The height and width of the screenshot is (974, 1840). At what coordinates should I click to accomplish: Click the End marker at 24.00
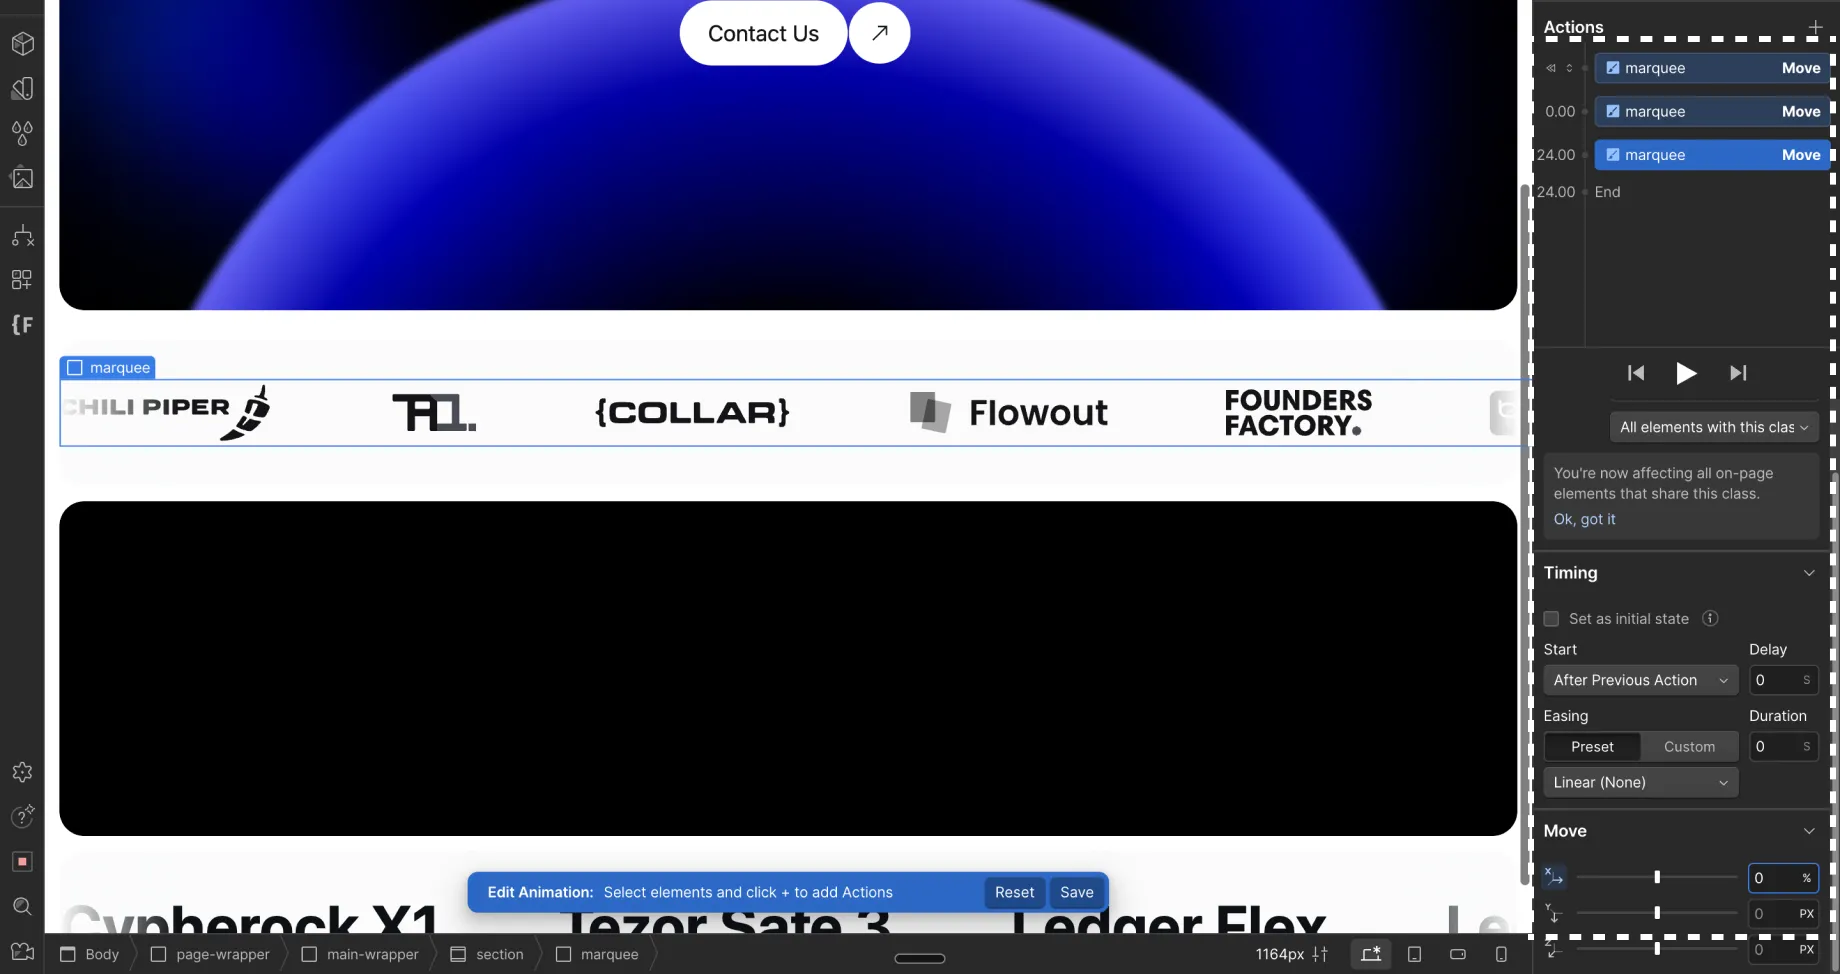tap(1607, 192)
